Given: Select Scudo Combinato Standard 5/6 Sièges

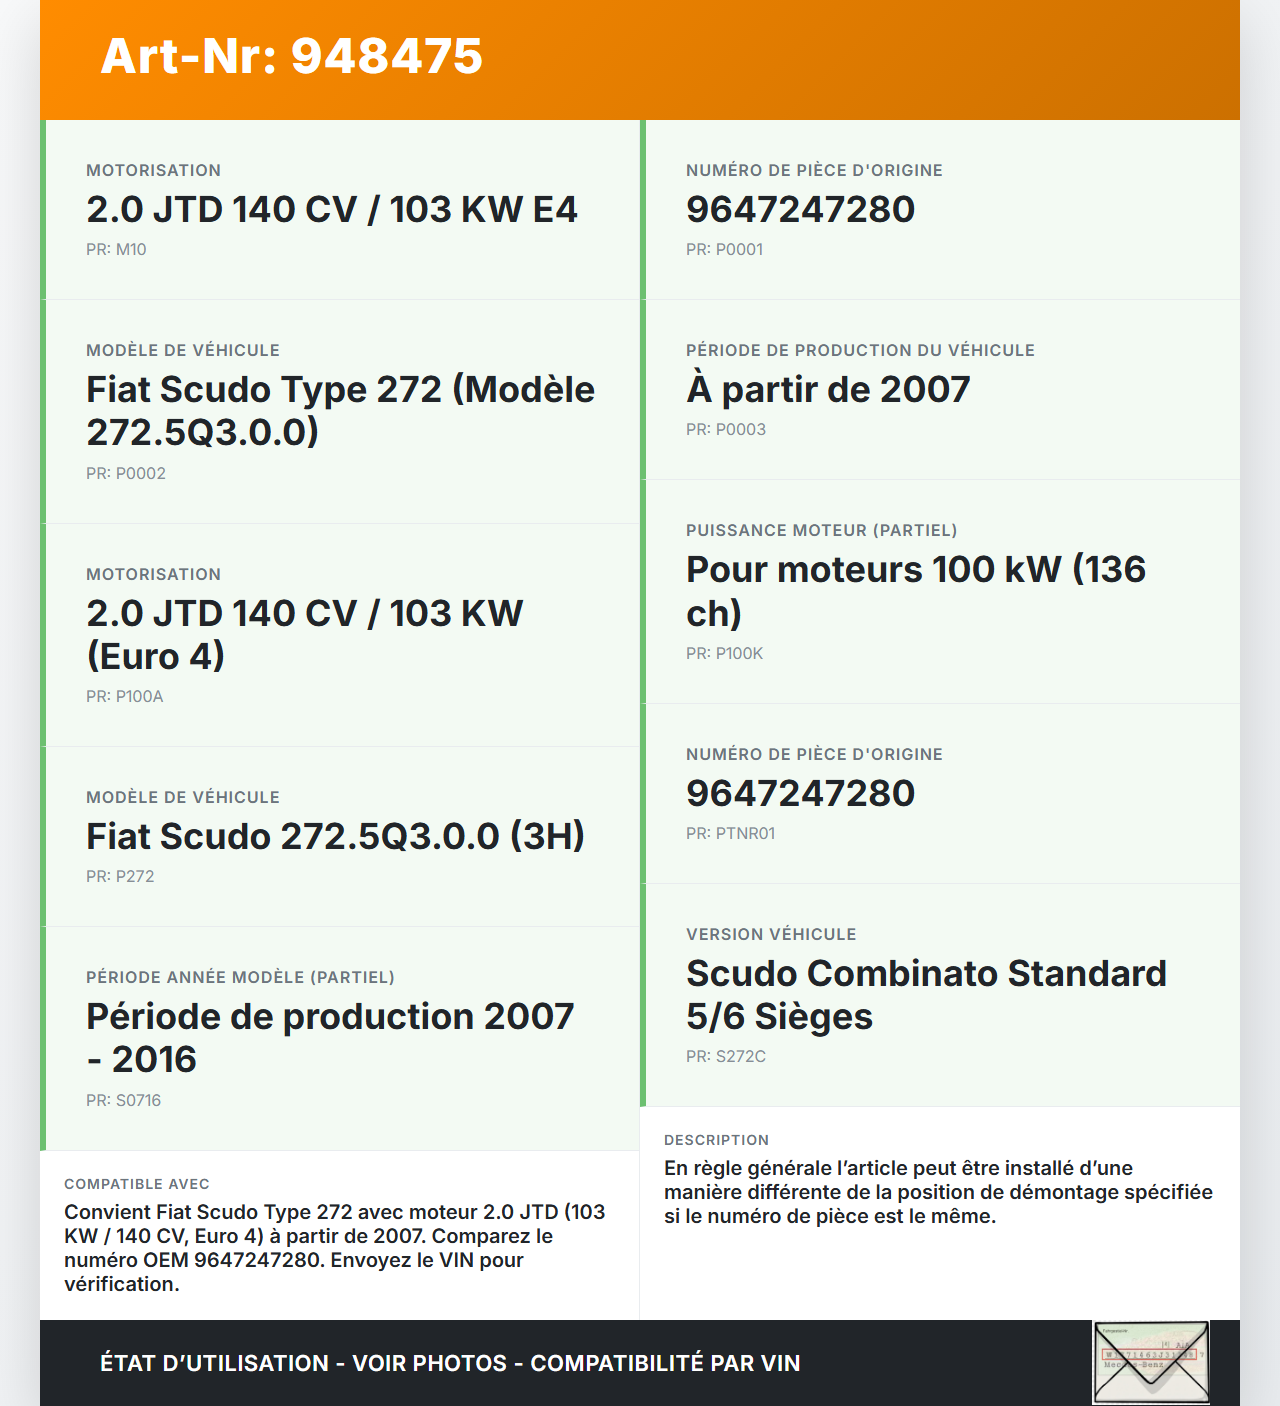Looking at the screenshot, I should 926,994.
